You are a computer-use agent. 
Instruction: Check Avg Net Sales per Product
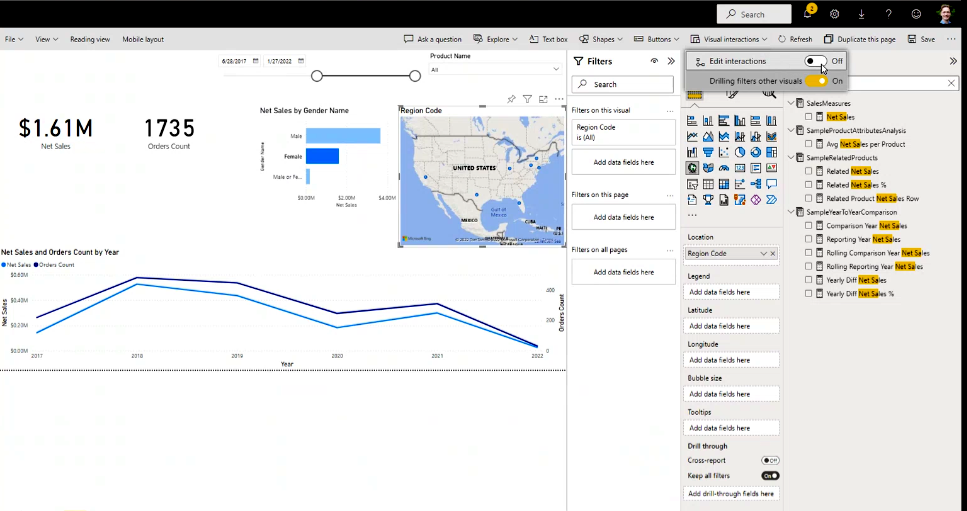809,144
